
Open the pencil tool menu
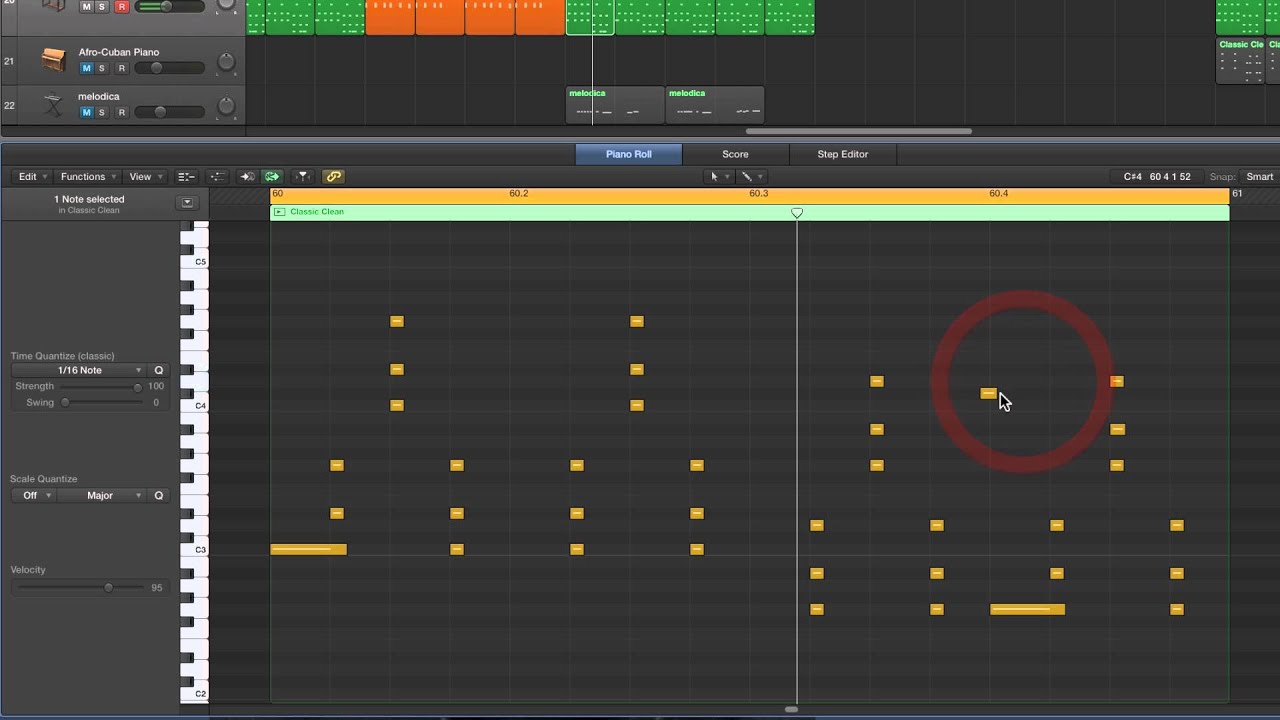751,177
